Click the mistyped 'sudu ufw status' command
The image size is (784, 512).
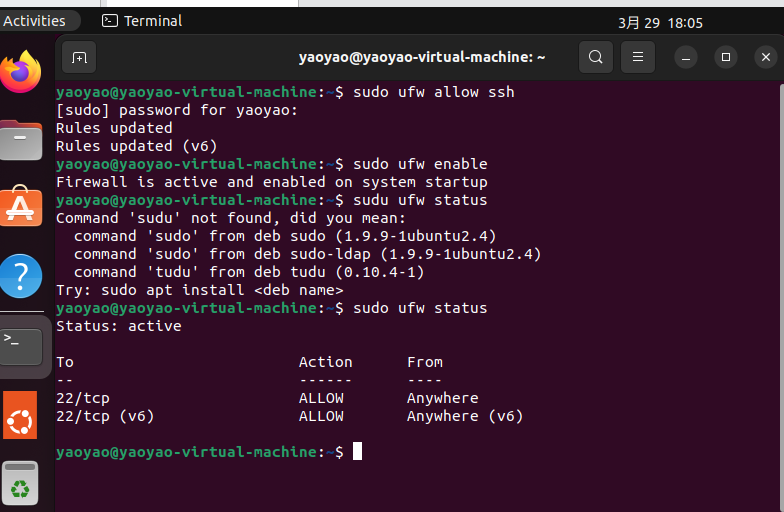point(420,200)
